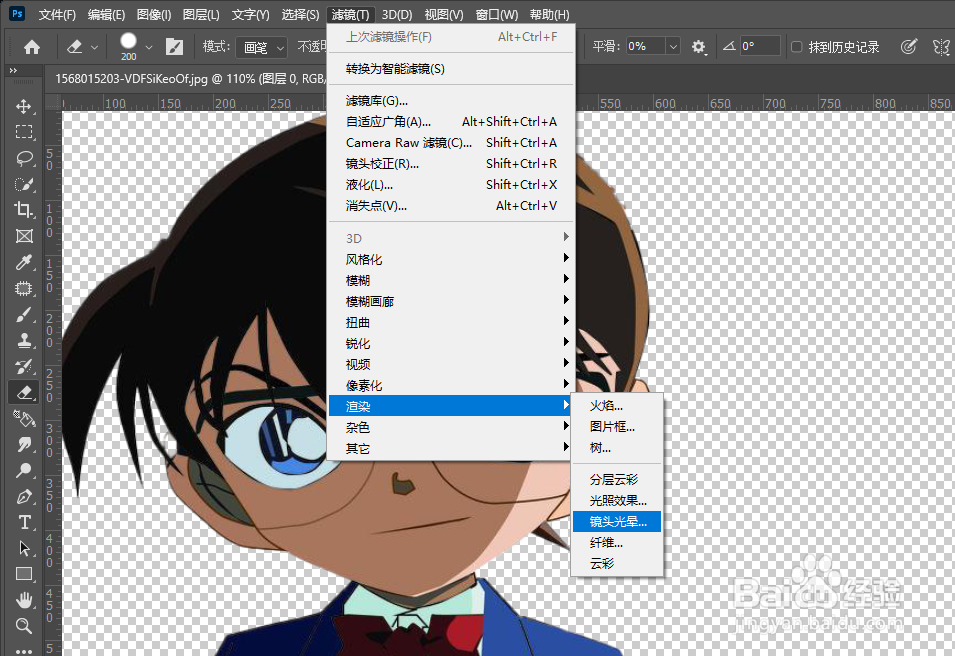Viewport: 955px width, 656px height.
Task: Select the Quick Selection tool
Action: [24, 184]
